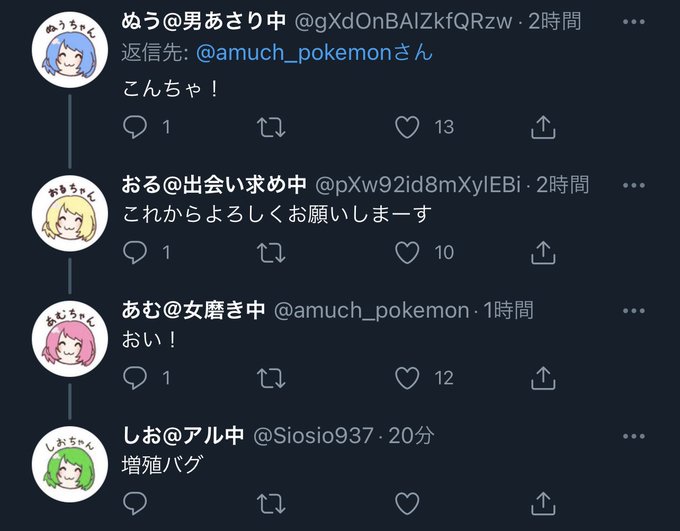
Task: Open the more menu on ぬう's tweet
Action: coord(634,22)
